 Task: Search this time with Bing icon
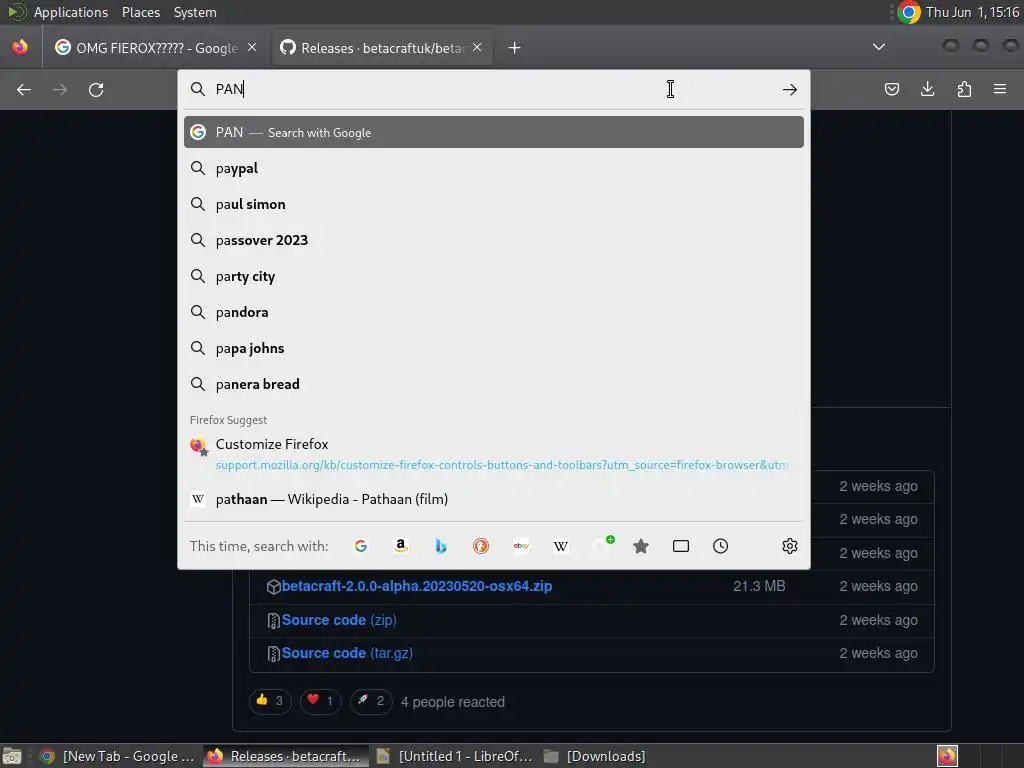click(441, 546)
